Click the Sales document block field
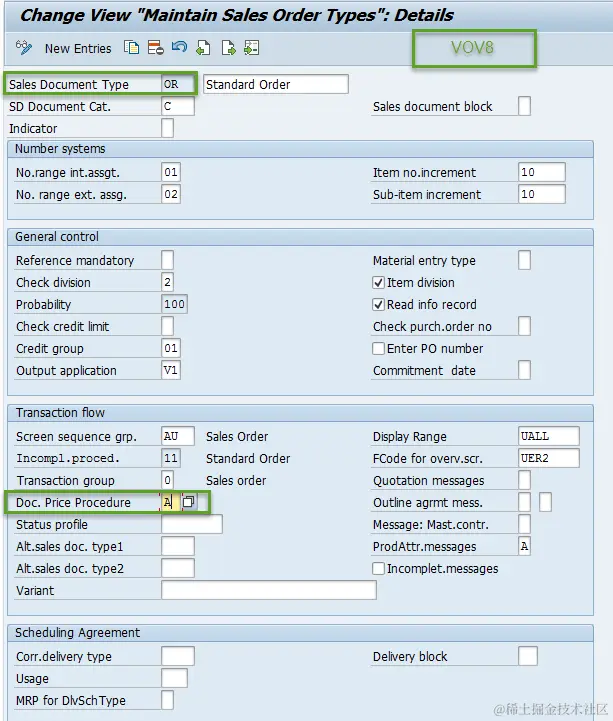The width and height of the screenshot is (613, 721). 524,106
